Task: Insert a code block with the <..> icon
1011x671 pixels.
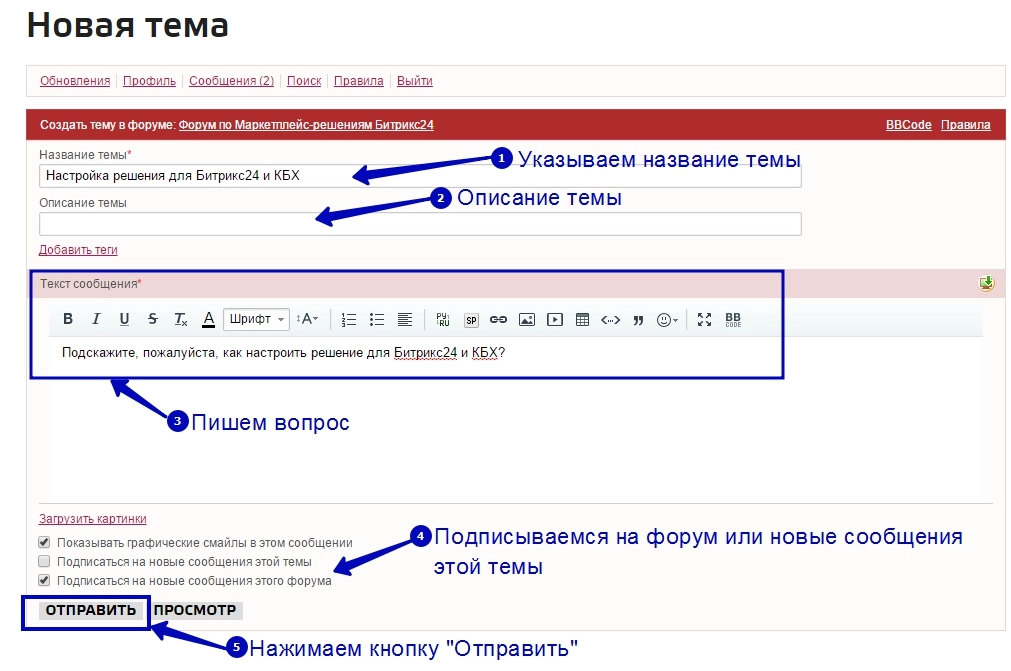Action: [x=610, y=319]
